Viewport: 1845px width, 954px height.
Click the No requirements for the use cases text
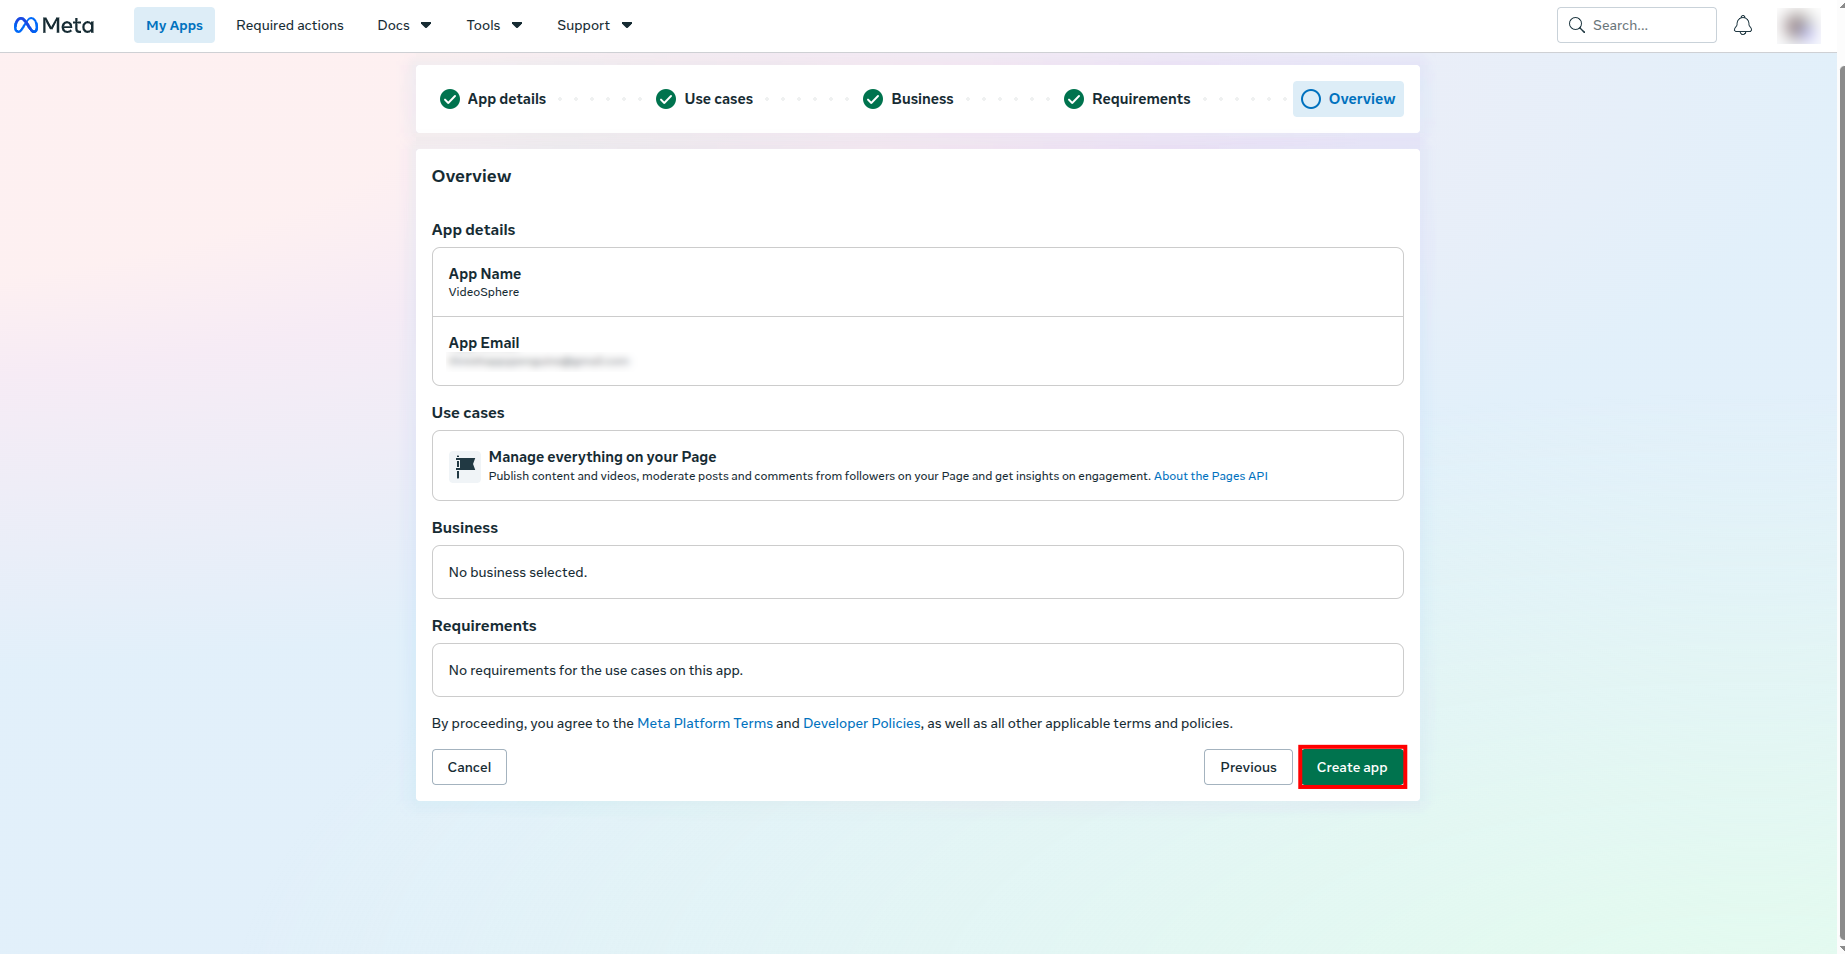coord(596,670)
